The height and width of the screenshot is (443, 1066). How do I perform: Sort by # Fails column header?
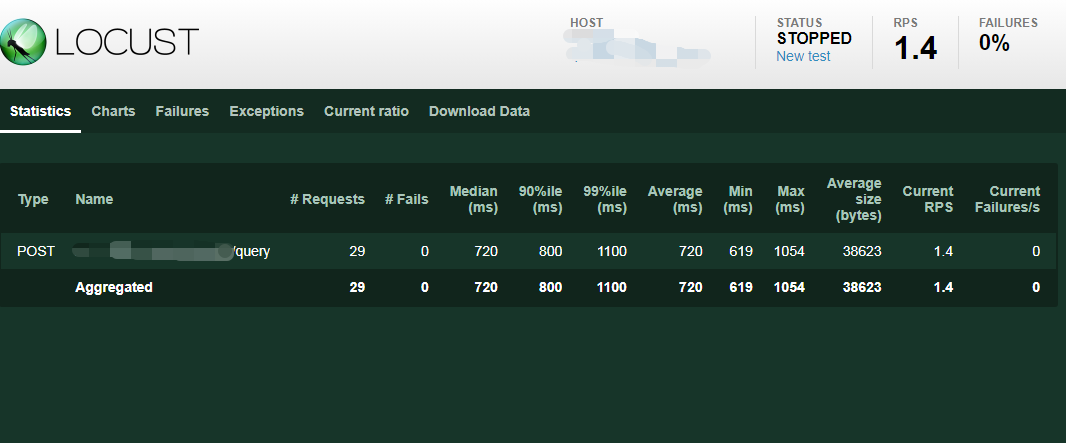tap(406, 199)
